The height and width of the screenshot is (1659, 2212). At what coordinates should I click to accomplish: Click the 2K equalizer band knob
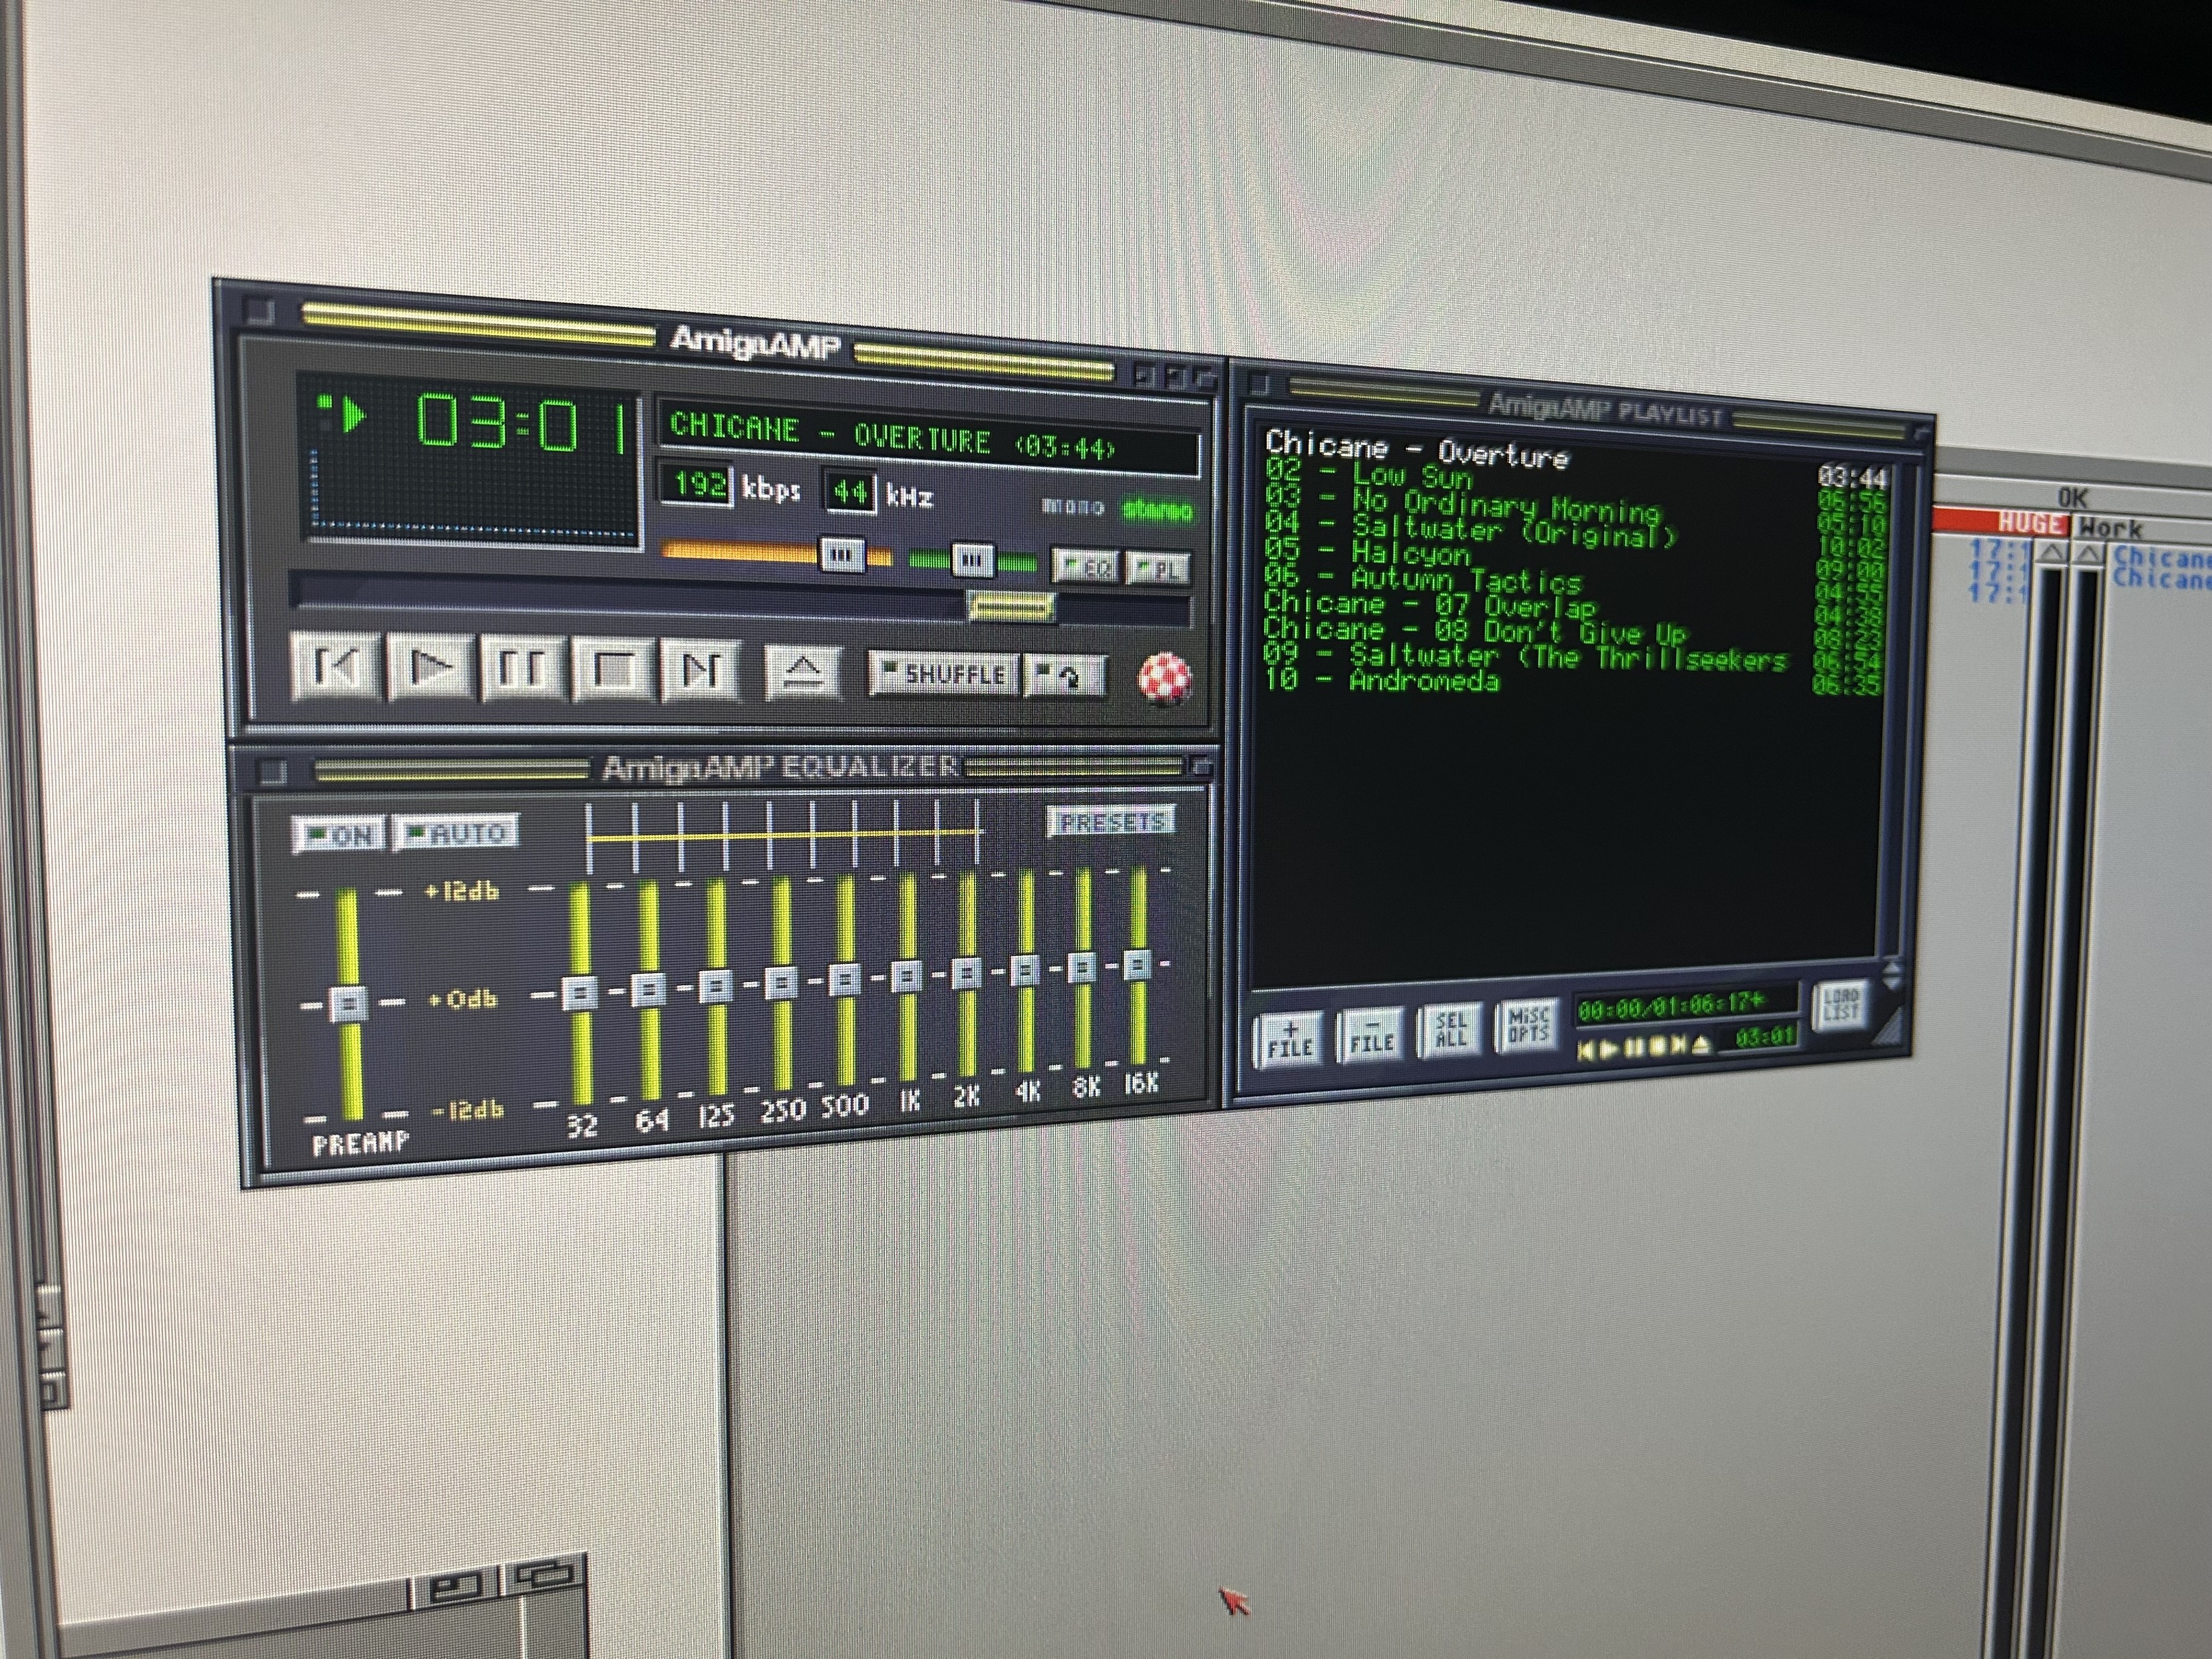tap(966, 973)
